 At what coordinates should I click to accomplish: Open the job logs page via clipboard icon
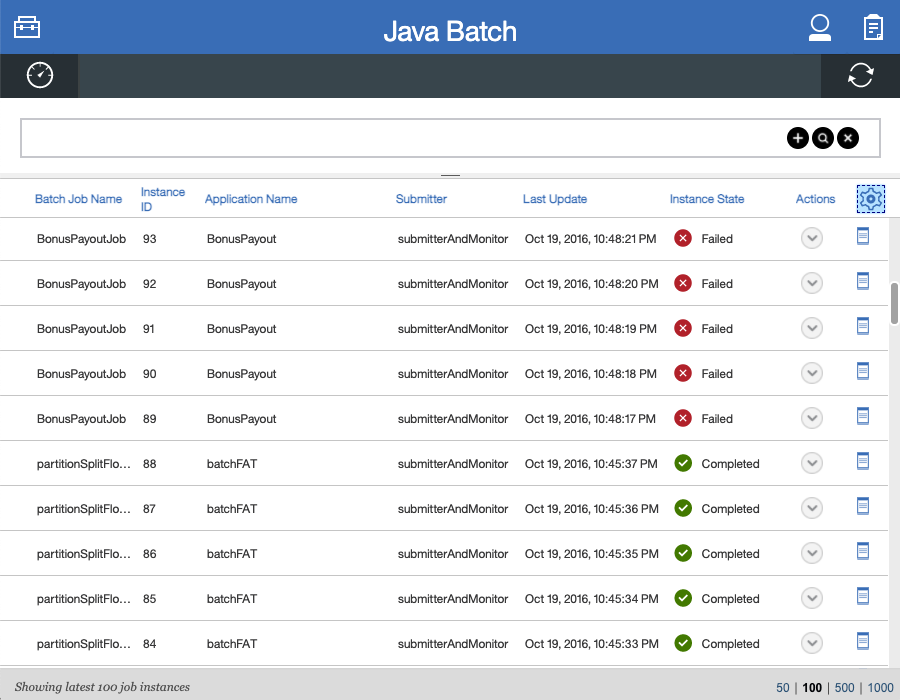(873, 27)
